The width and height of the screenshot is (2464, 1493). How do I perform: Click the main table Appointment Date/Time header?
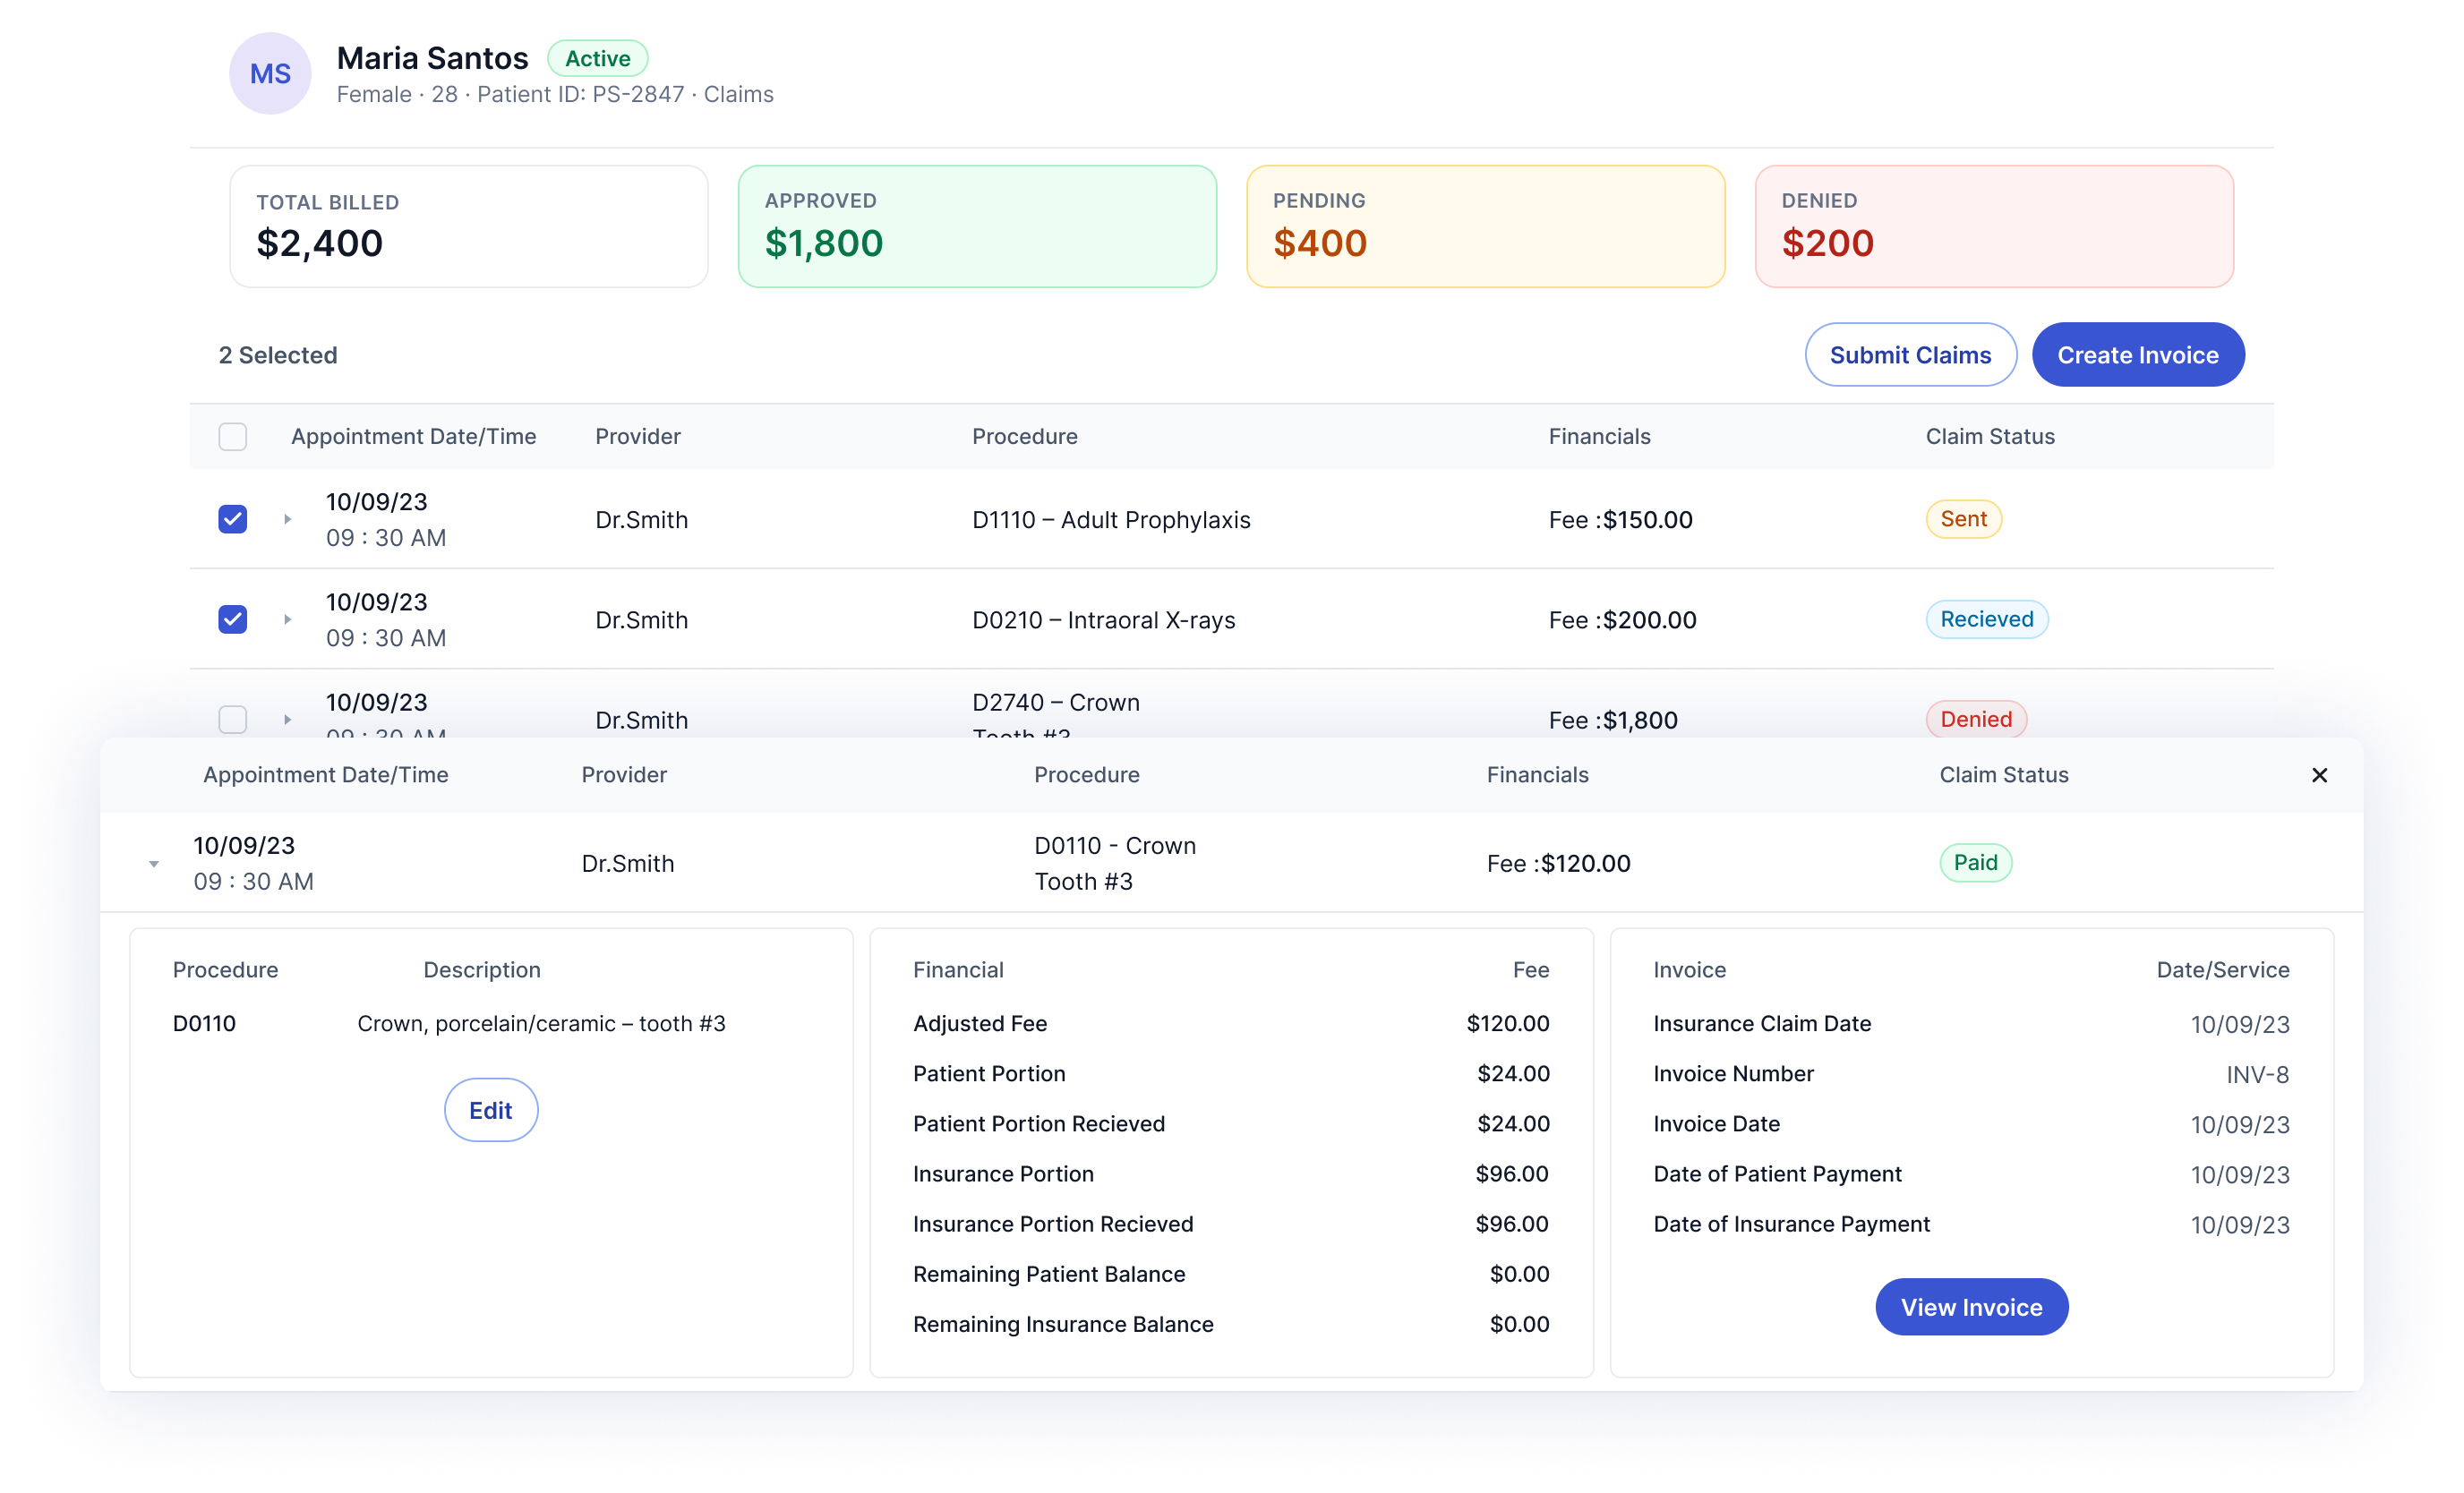coord(413,436)
